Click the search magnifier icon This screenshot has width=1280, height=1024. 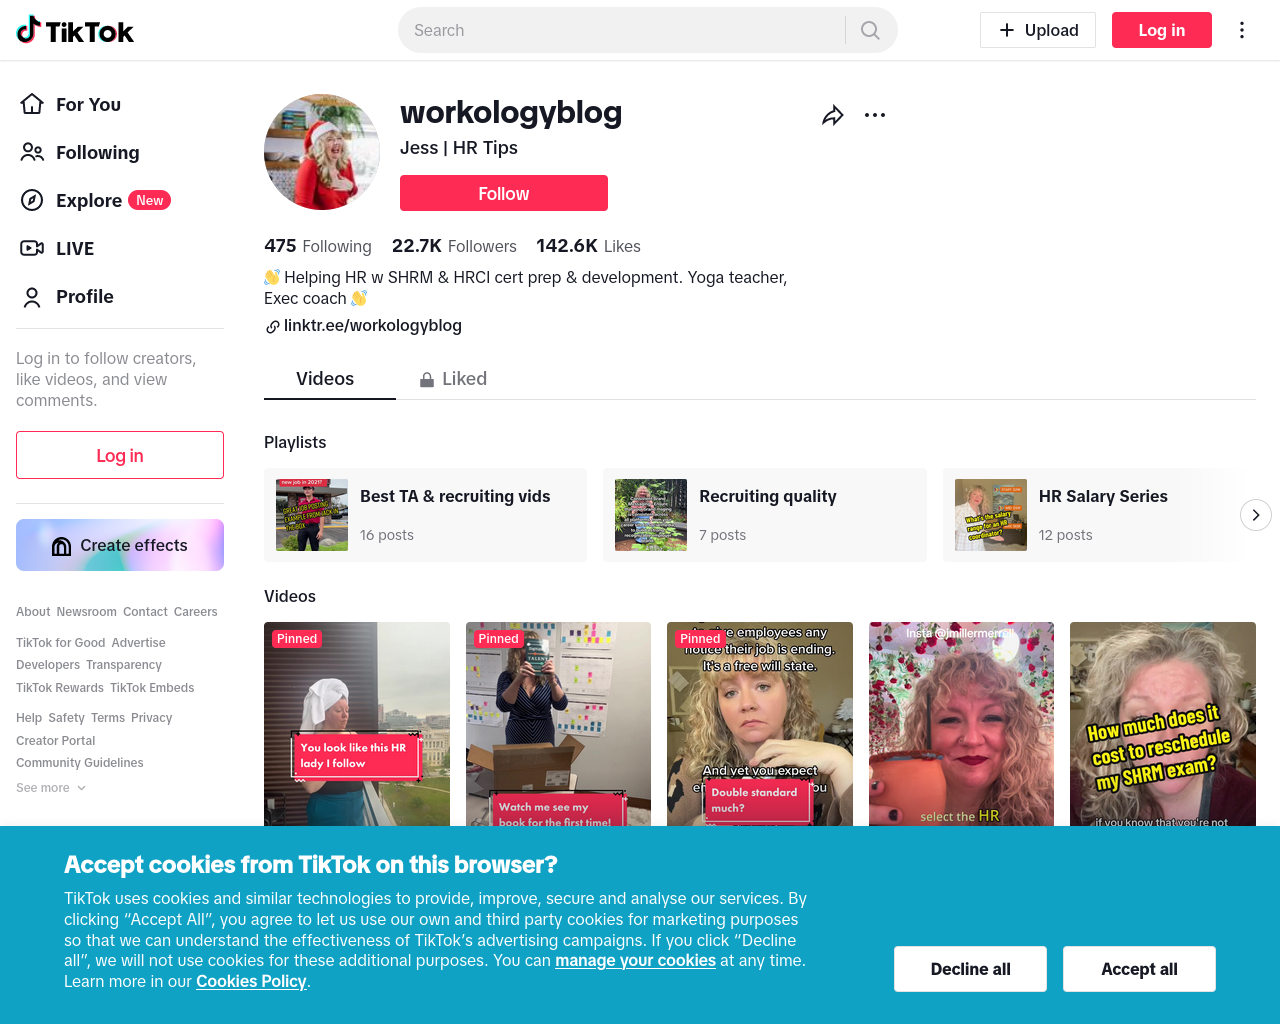click(871, 30)
